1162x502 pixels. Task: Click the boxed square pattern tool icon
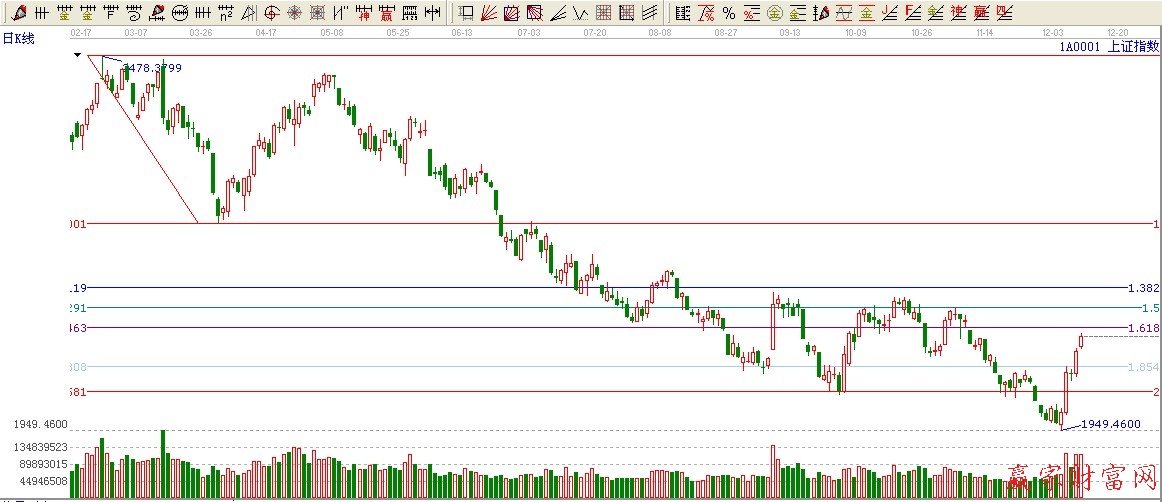[318, 13]
